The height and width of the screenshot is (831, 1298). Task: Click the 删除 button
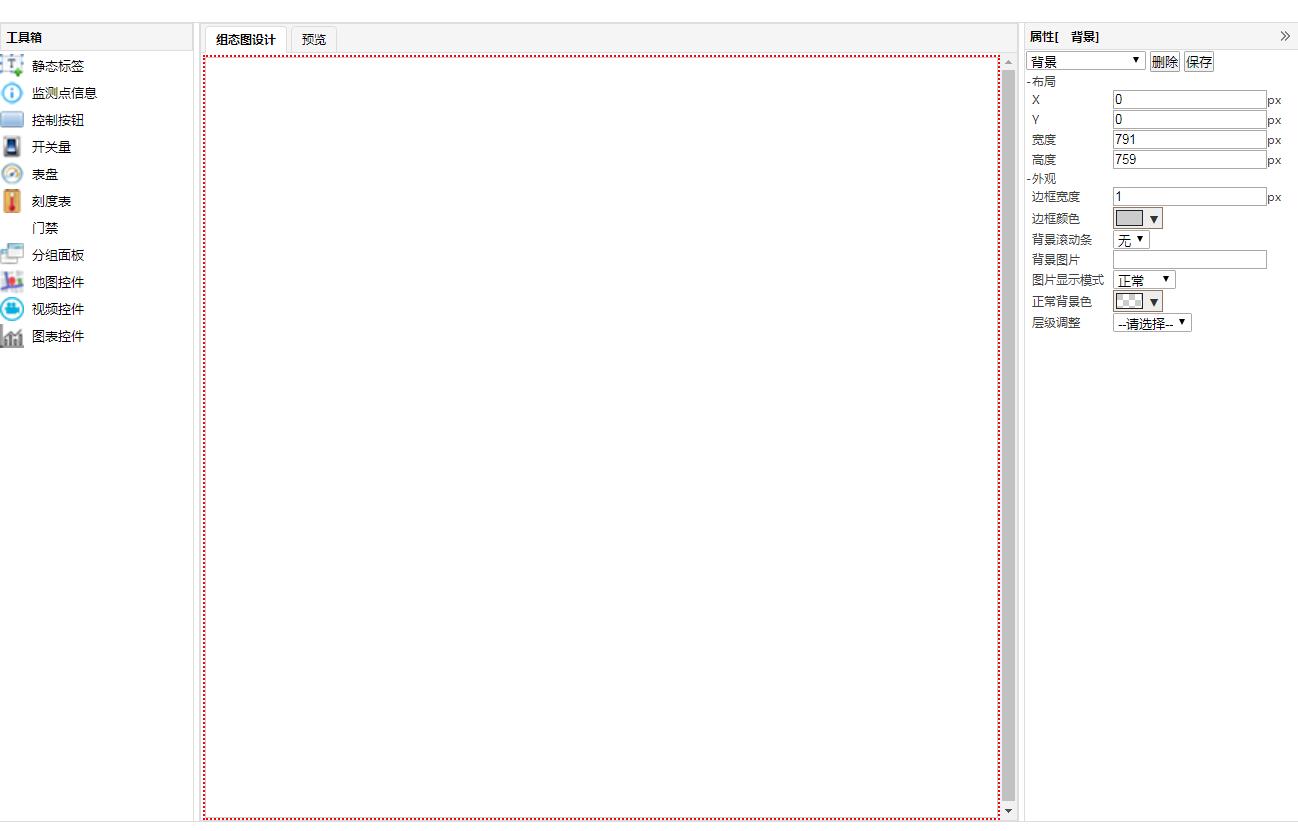click(1164, 62)
